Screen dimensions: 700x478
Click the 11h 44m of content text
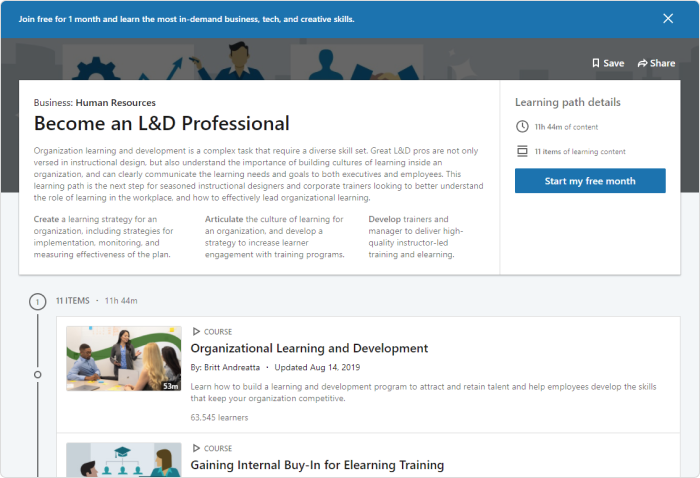pos(566,127)
